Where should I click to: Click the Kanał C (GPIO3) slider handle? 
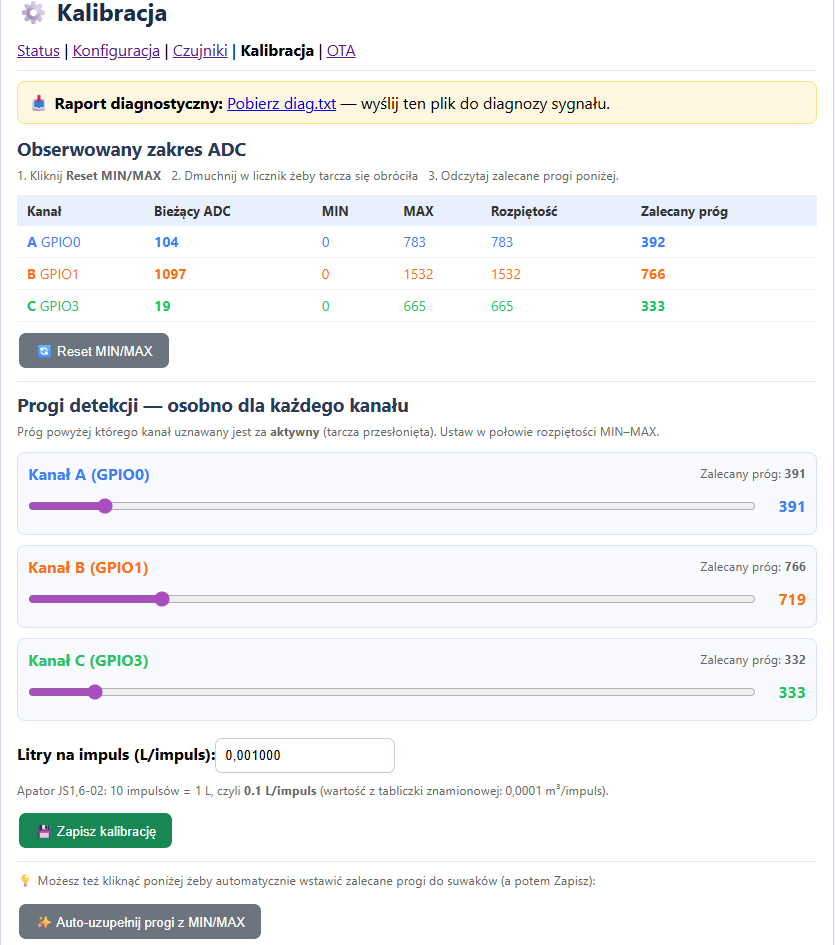(x=95, y=692)
